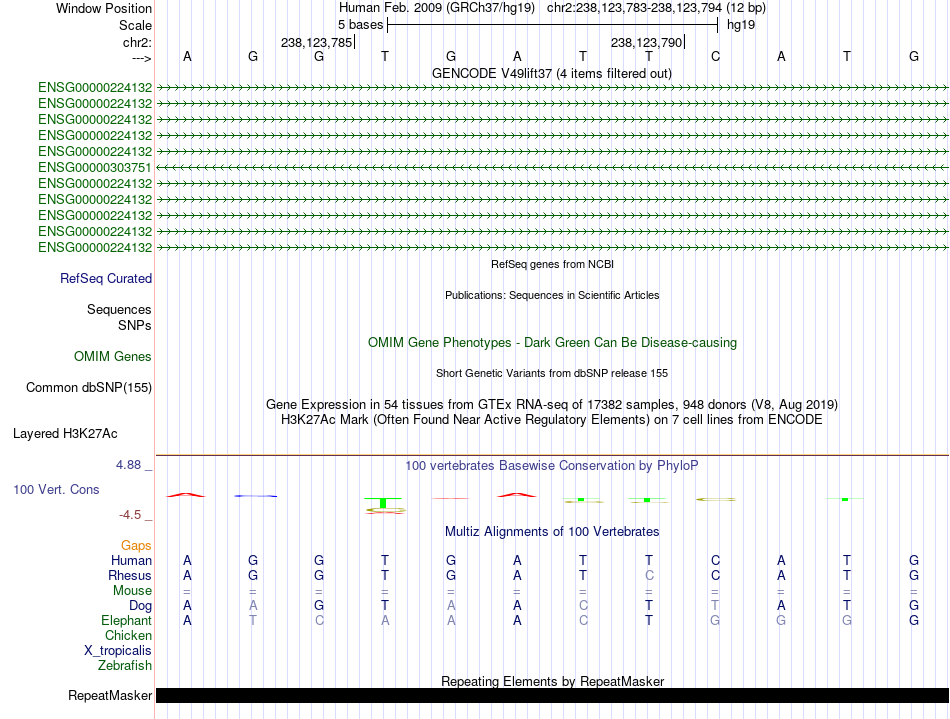Viewport: 950px width, 719px height.
Task: Open 'Publications: Sequences in Scientific Articles' title
Action: [x=552, y=295]
